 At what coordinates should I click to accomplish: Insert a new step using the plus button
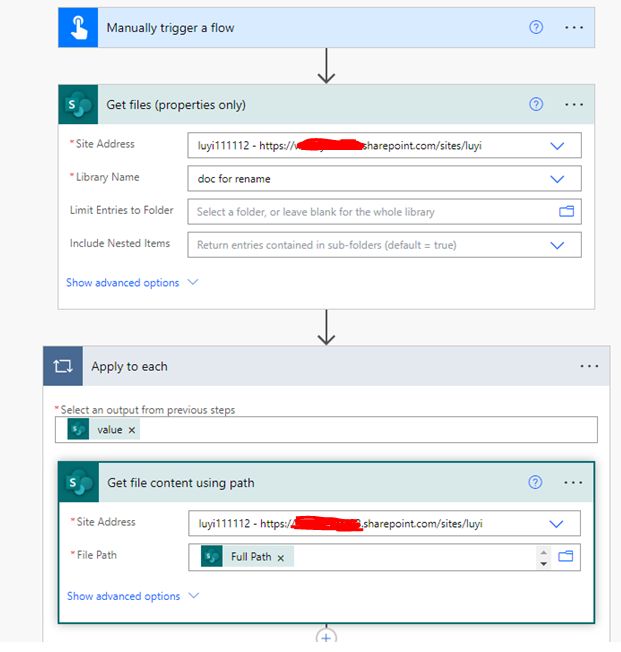tap(326, 637)
